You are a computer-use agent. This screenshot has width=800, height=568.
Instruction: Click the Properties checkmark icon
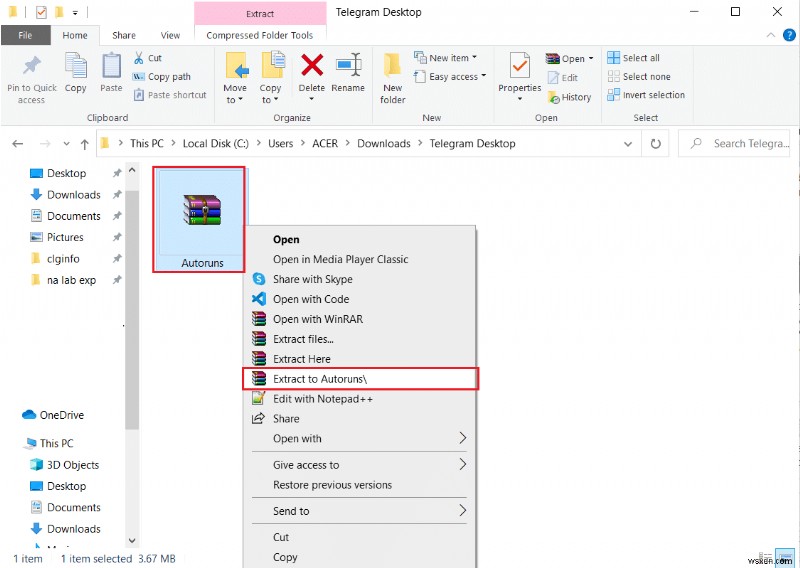[519, 66]
